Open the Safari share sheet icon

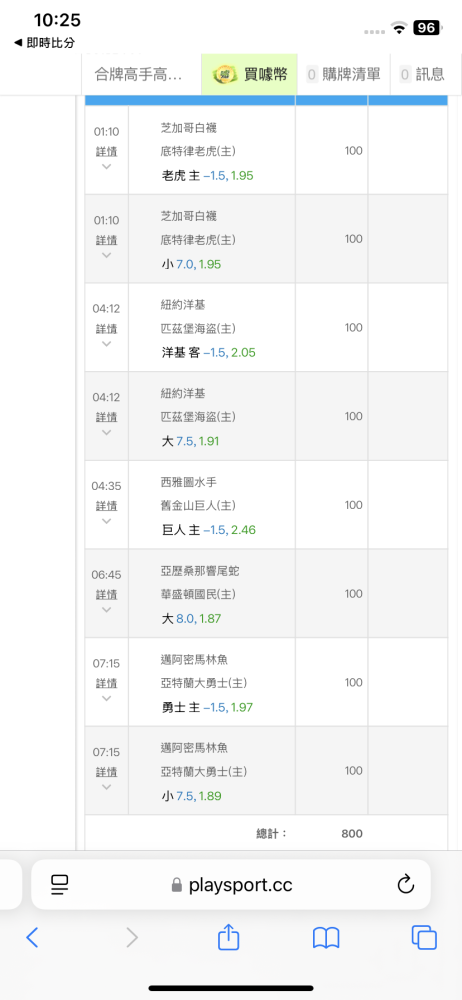228,936
